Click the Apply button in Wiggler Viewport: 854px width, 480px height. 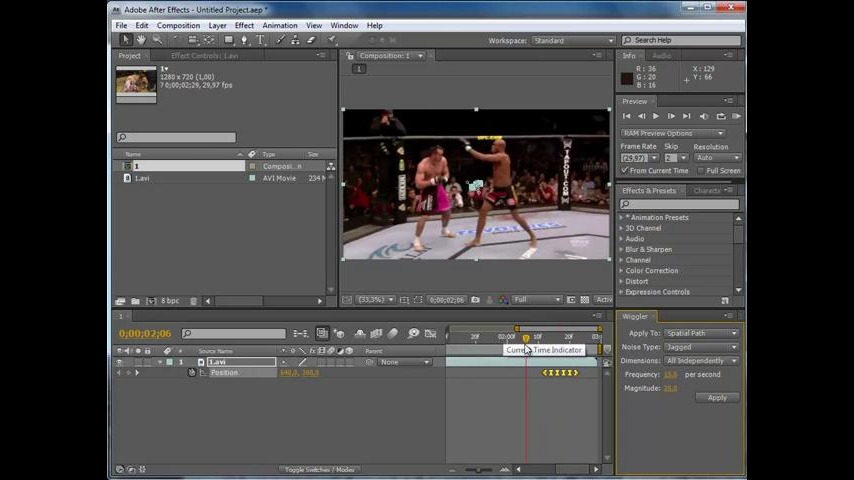[717, 398]
